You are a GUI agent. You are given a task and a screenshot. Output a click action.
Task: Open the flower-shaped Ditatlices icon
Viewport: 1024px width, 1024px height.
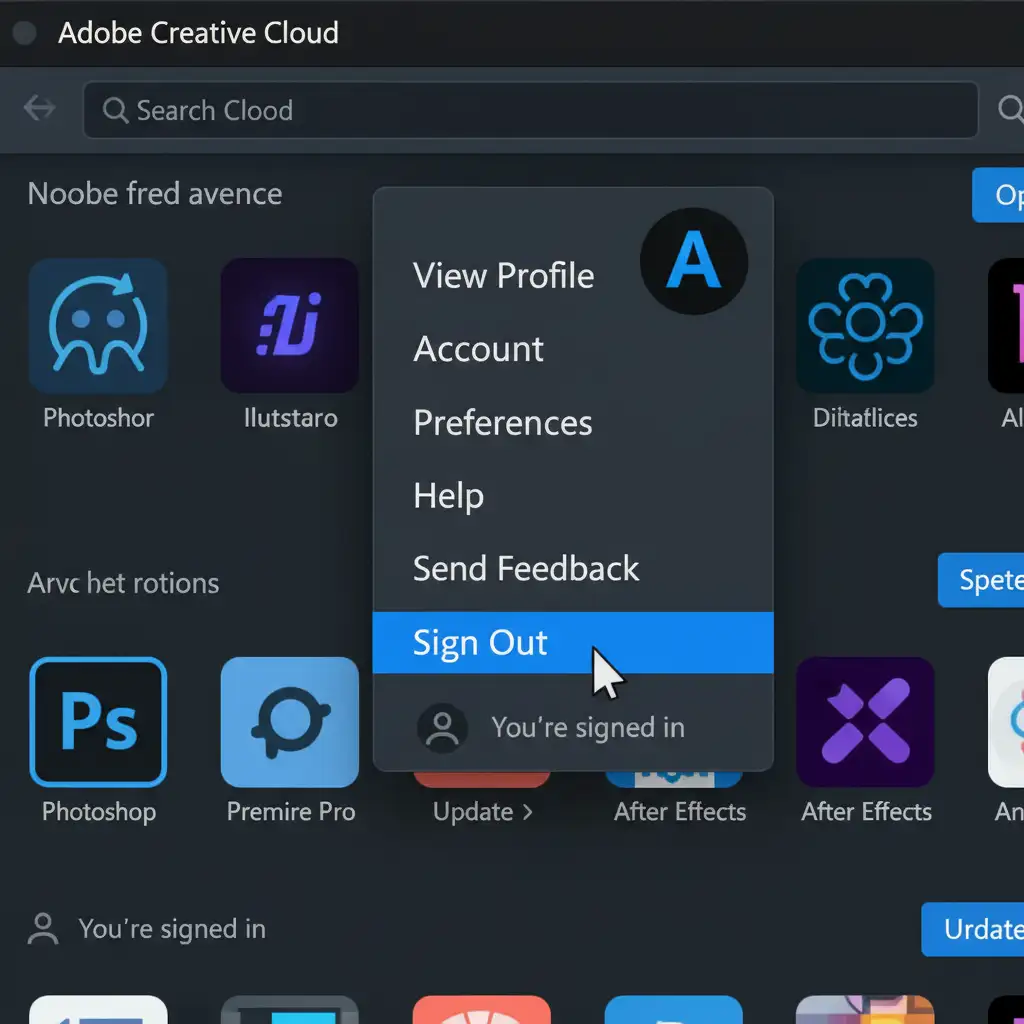tap(865, 325)
